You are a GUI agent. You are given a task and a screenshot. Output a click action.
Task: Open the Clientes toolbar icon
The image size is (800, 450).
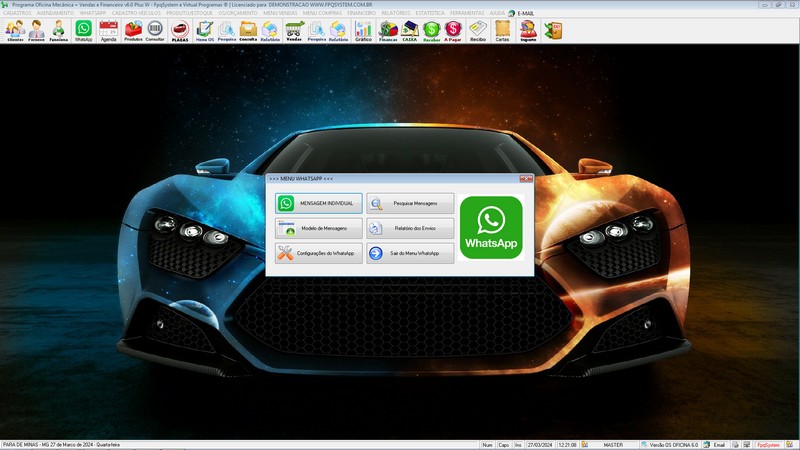15,31
